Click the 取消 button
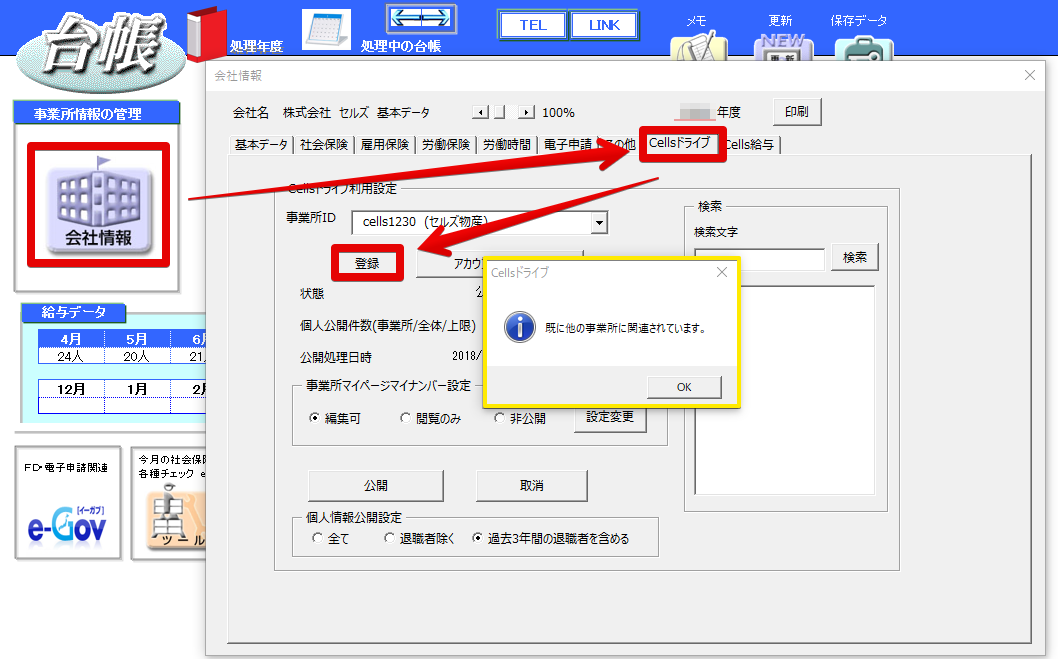 pyautogui.click(x=532, y=486)
